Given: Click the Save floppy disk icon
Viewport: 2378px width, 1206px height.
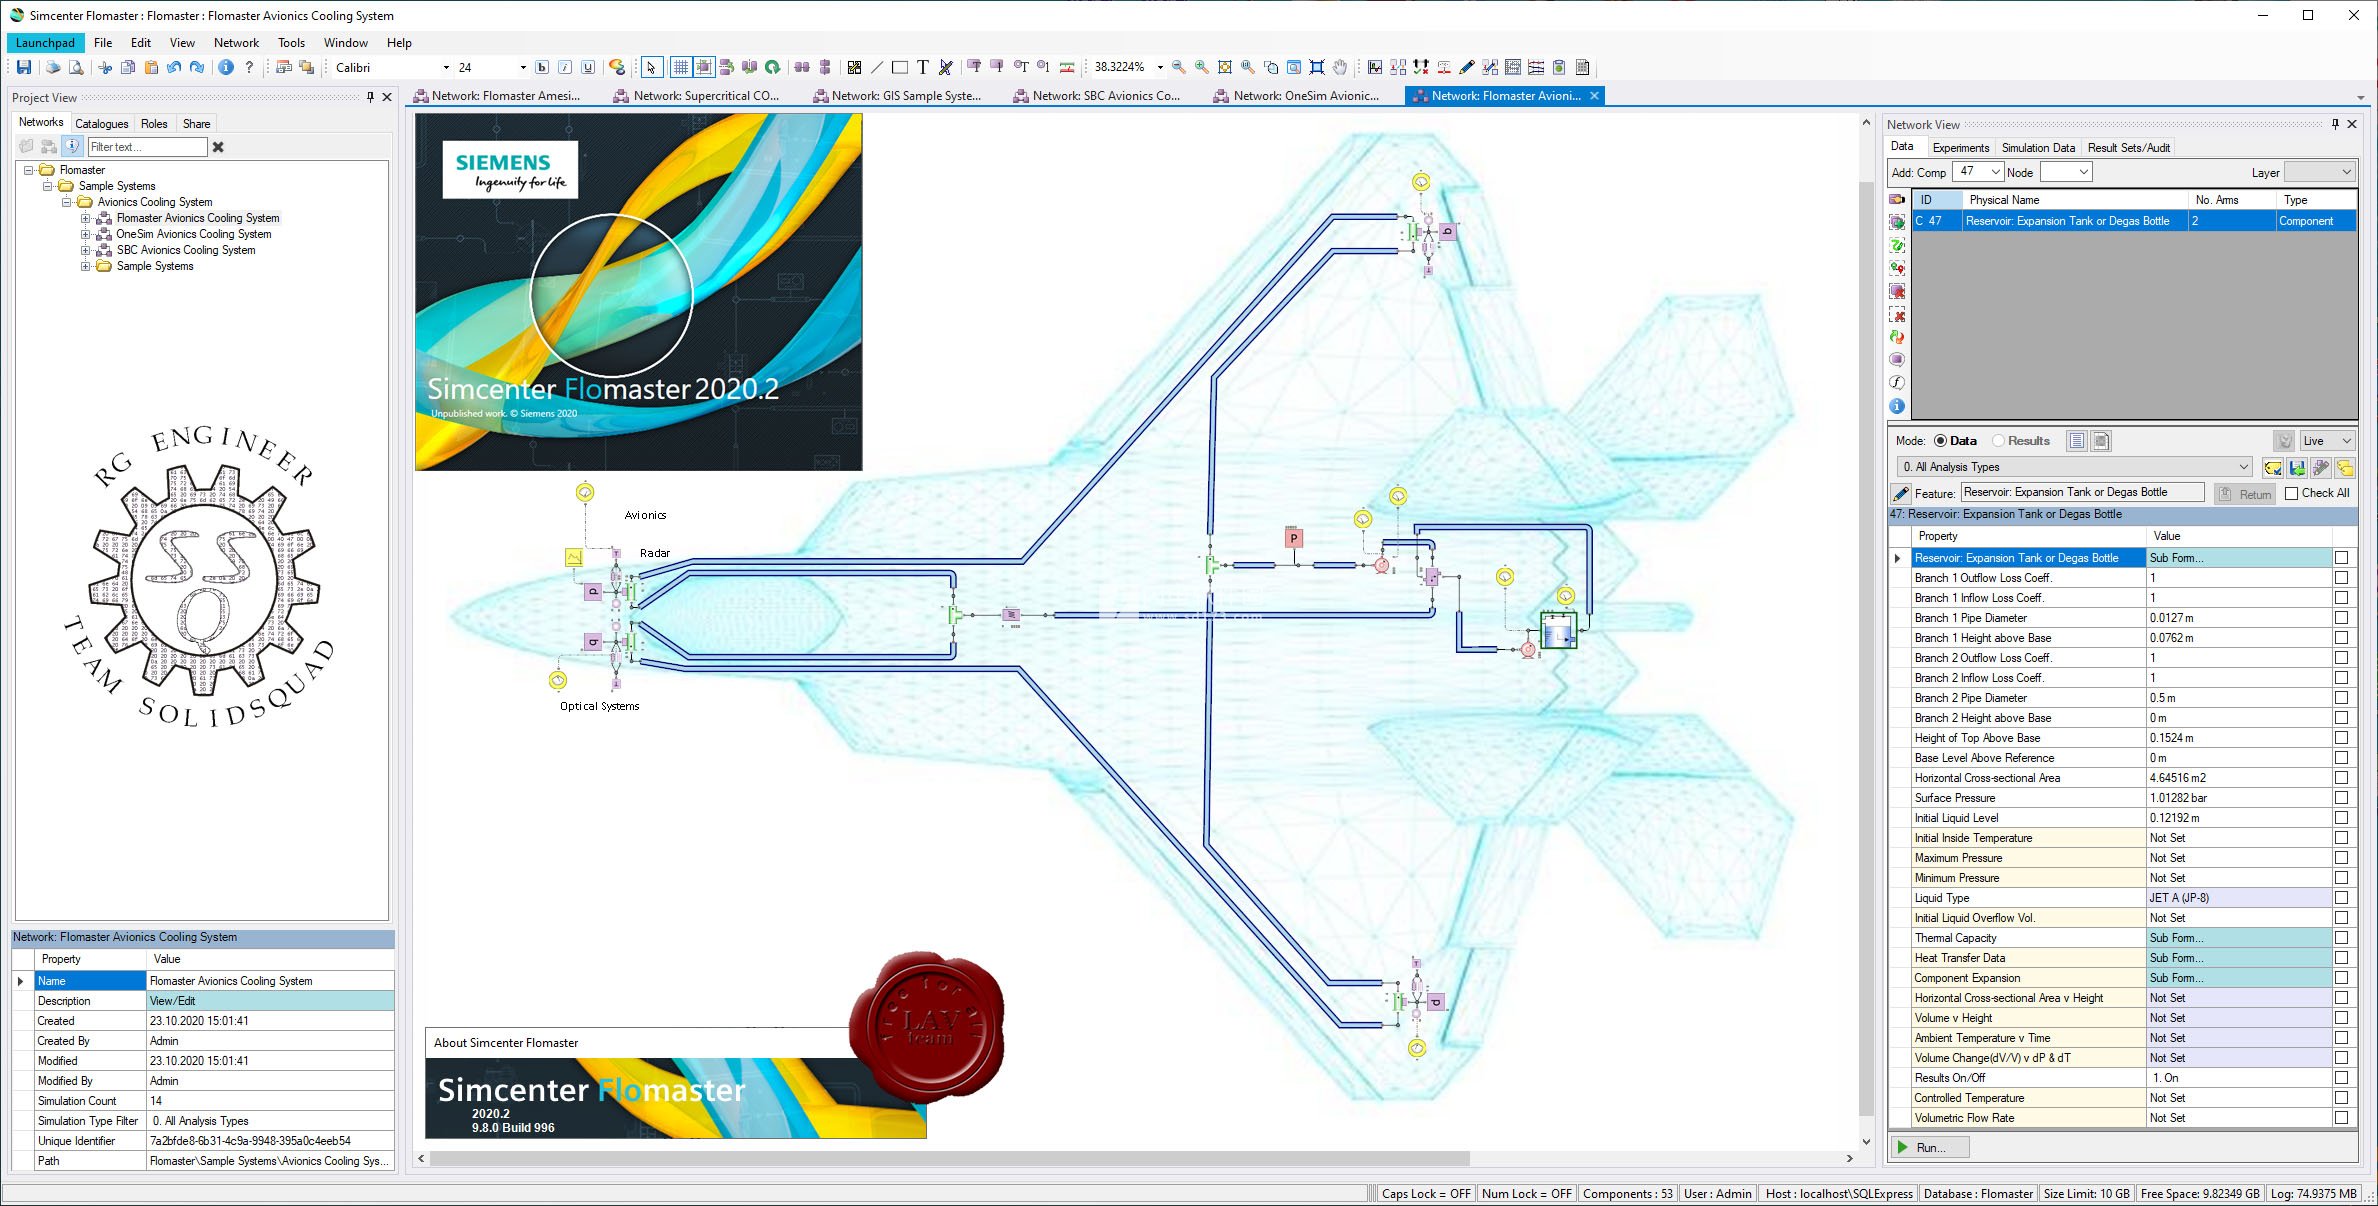Looking at the screenshot, I should point(24,67).
